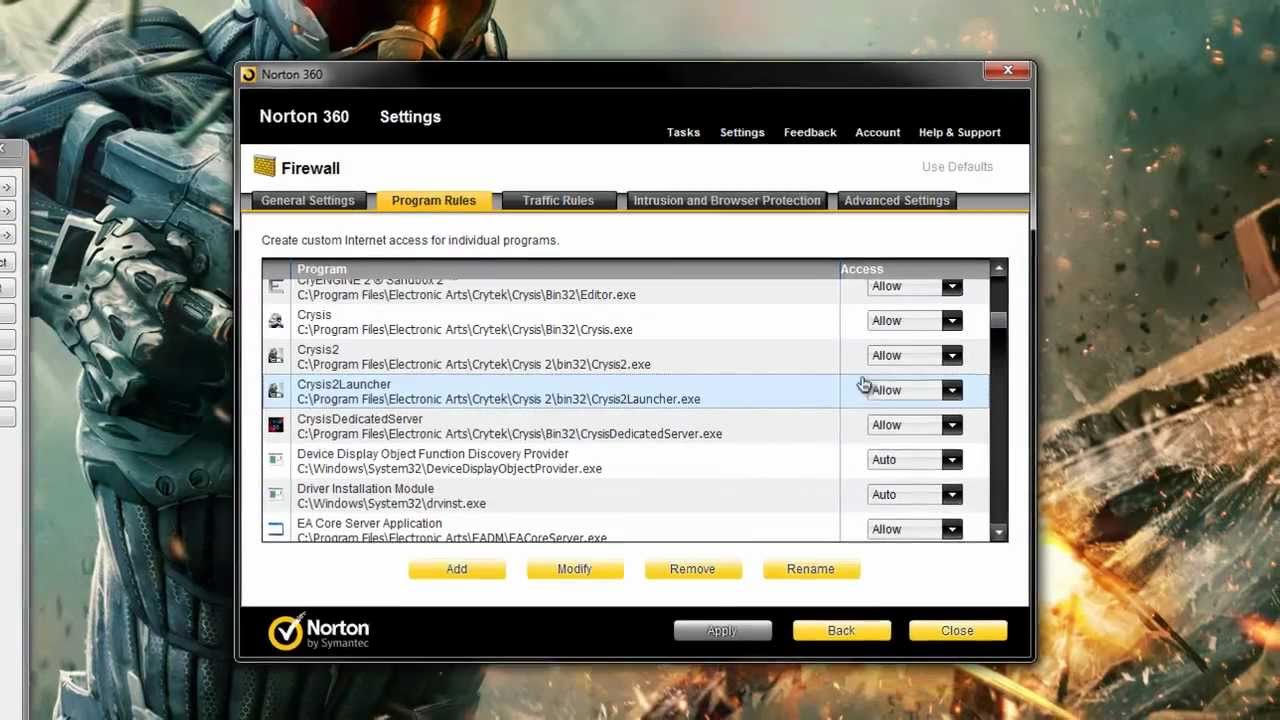Click the Rename button
Viewport: 1280px width, 720px height.
coord(811,569)
